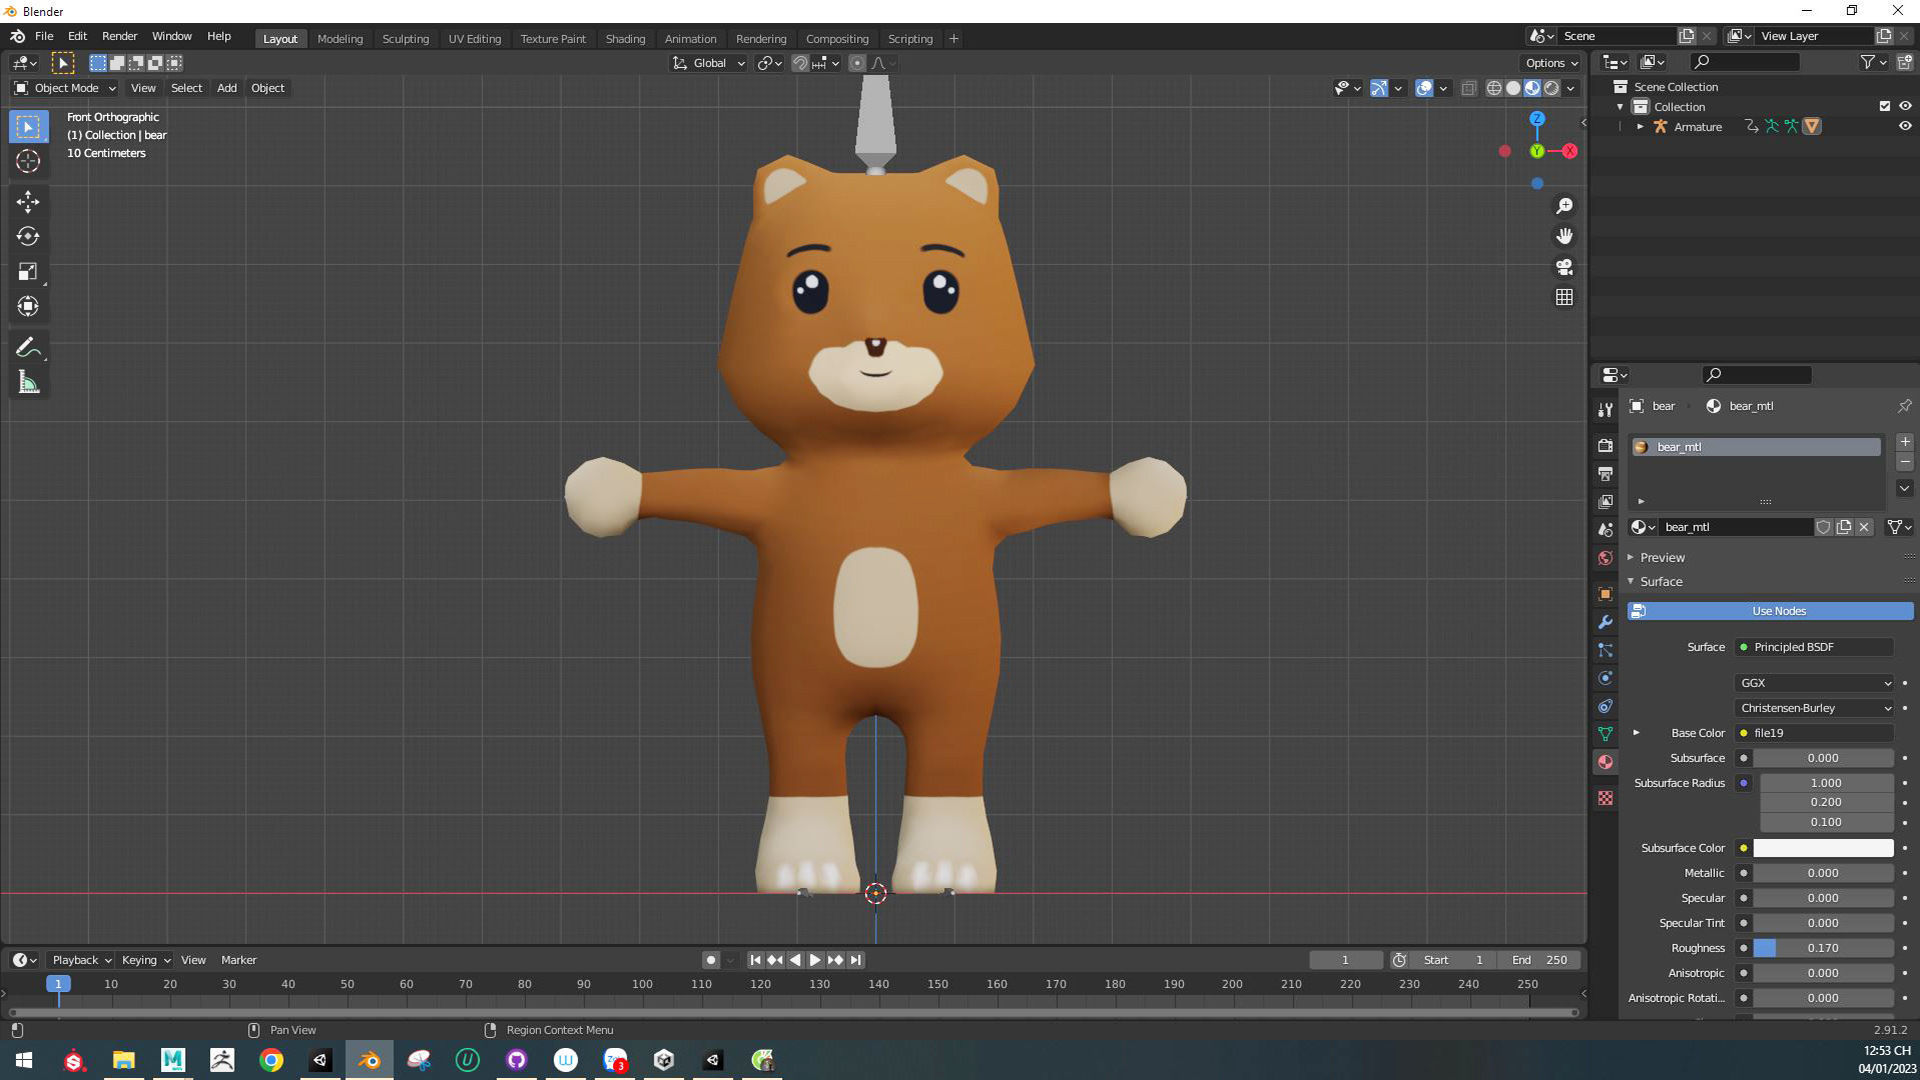Expand the Armature tree item
The height and width of the screenshot is (1080, 1920).
click(1640, 127)
